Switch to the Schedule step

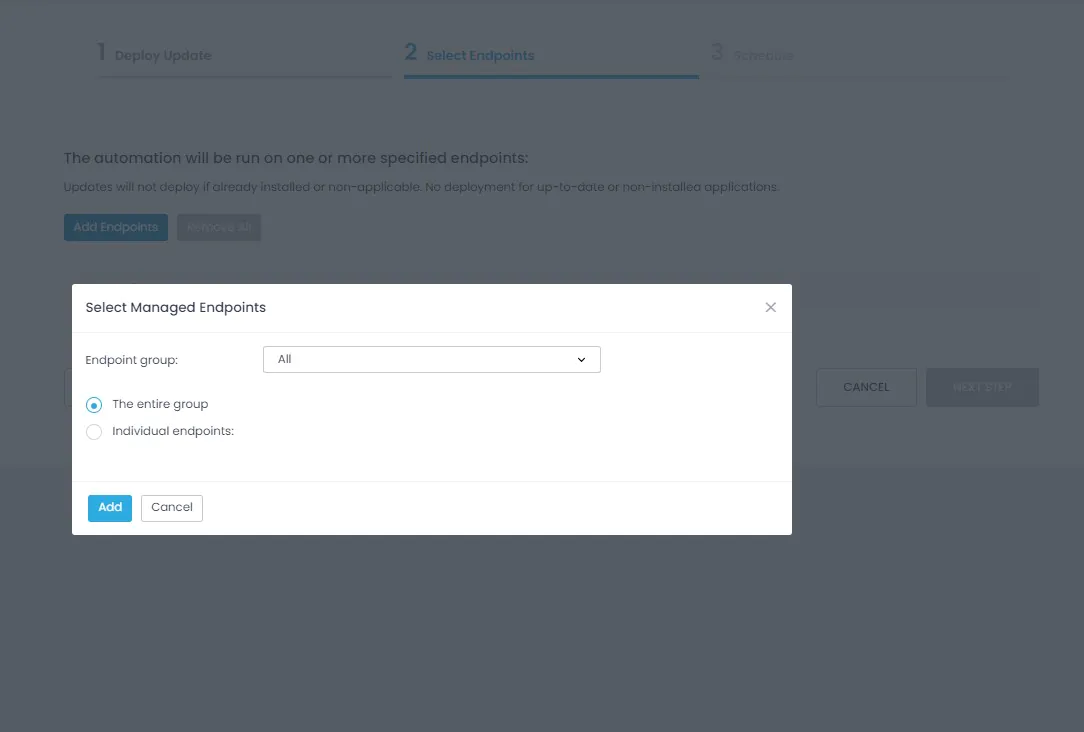tap(762, 55)
